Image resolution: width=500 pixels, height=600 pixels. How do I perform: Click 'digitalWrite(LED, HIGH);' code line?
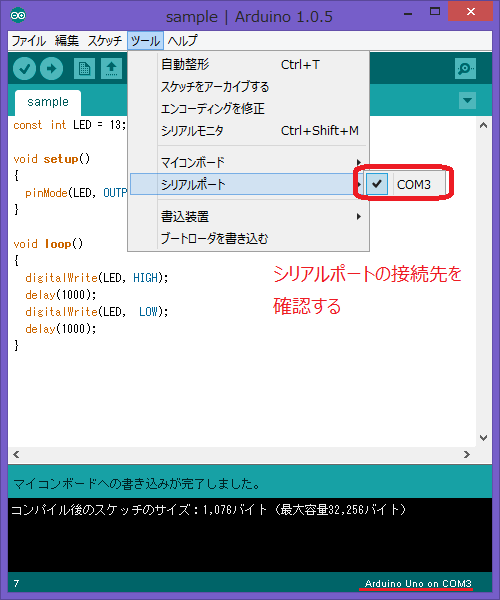pos(97,278)
